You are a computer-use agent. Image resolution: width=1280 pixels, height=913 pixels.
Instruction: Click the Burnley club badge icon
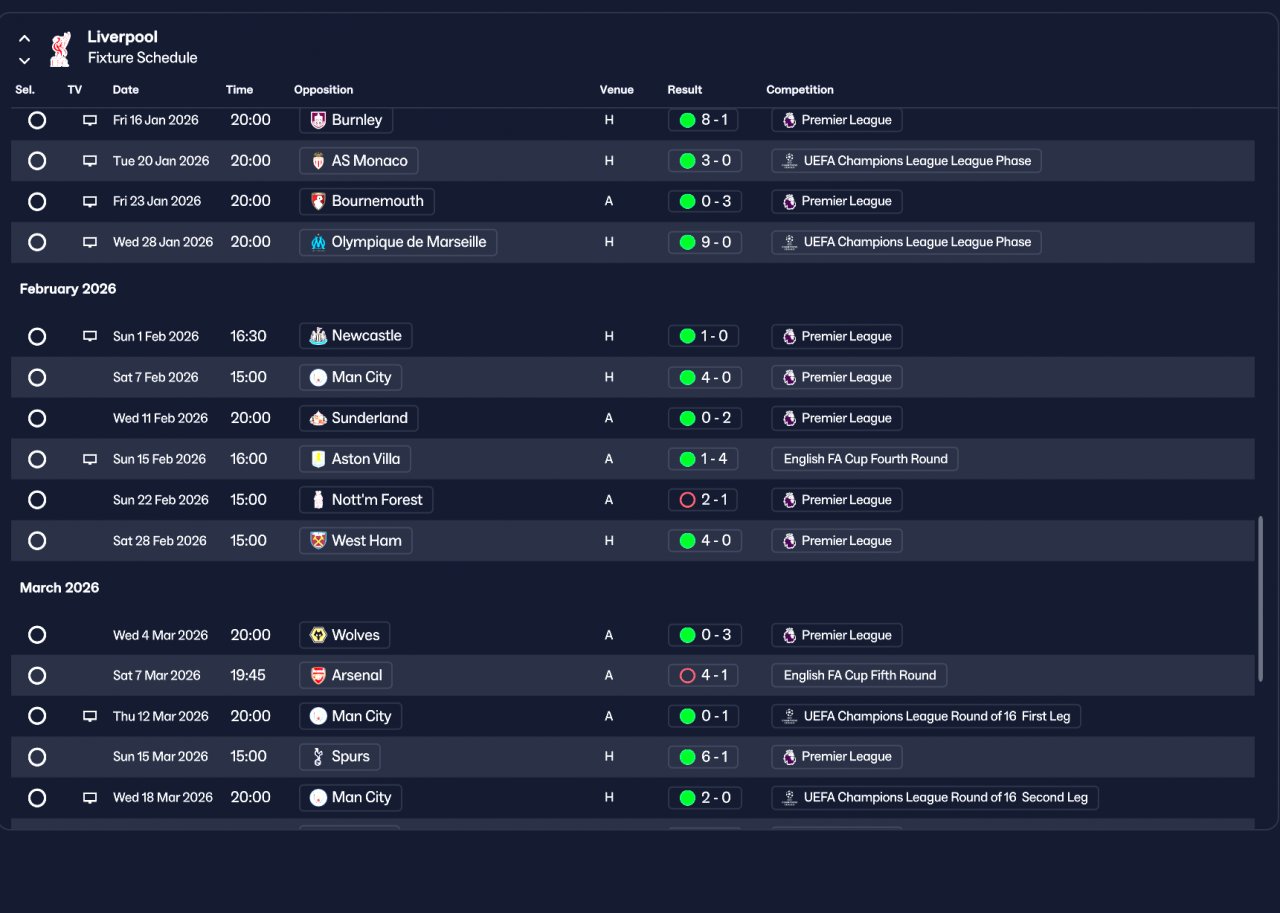point(318,120)
